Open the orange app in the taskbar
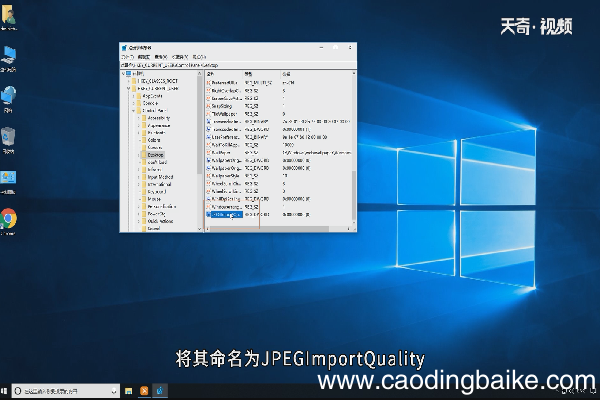Screen dimensions: 600x400 click(144, 391)
